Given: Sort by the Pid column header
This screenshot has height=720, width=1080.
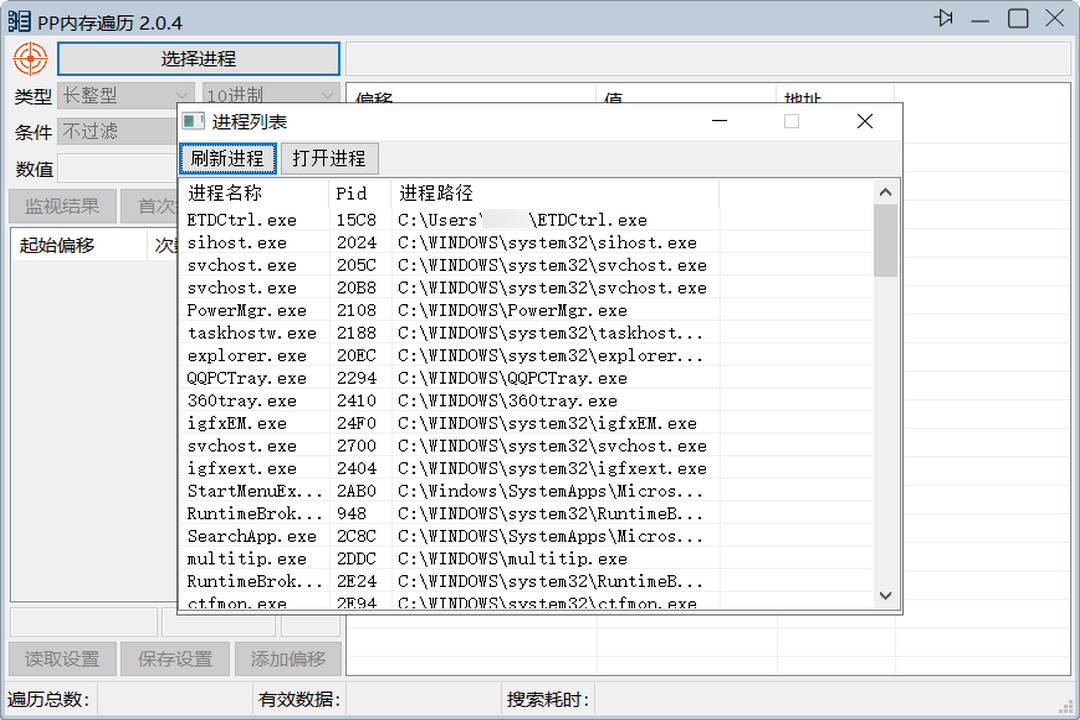Looking at the screenshot, I should click(351, 193).
